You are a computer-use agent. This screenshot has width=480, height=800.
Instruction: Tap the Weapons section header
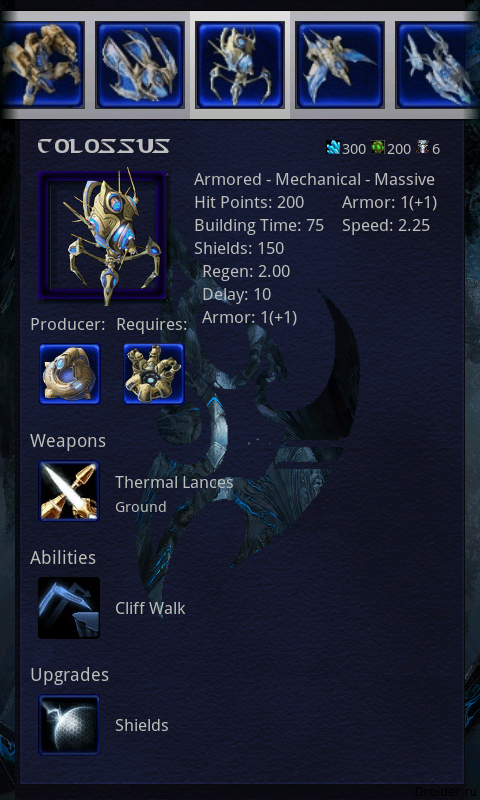(68, 441)
